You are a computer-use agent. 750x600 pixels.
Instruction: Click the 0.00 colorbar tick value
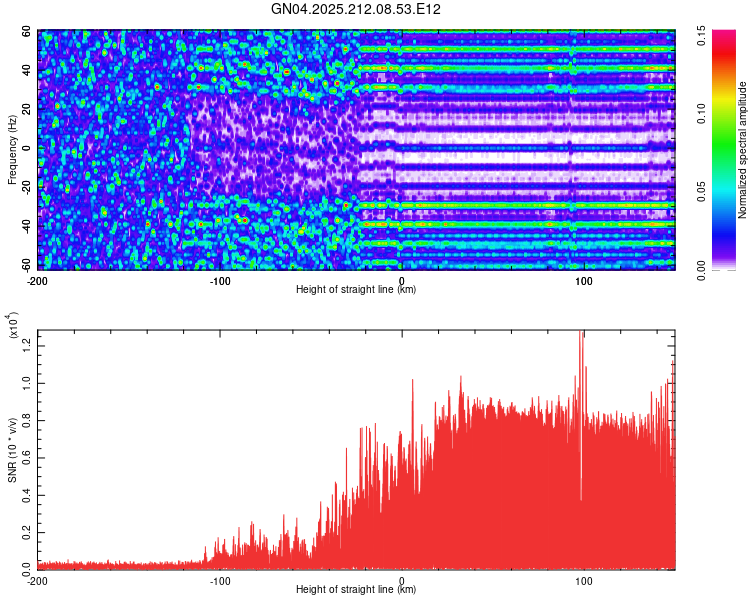pos(701,270)
